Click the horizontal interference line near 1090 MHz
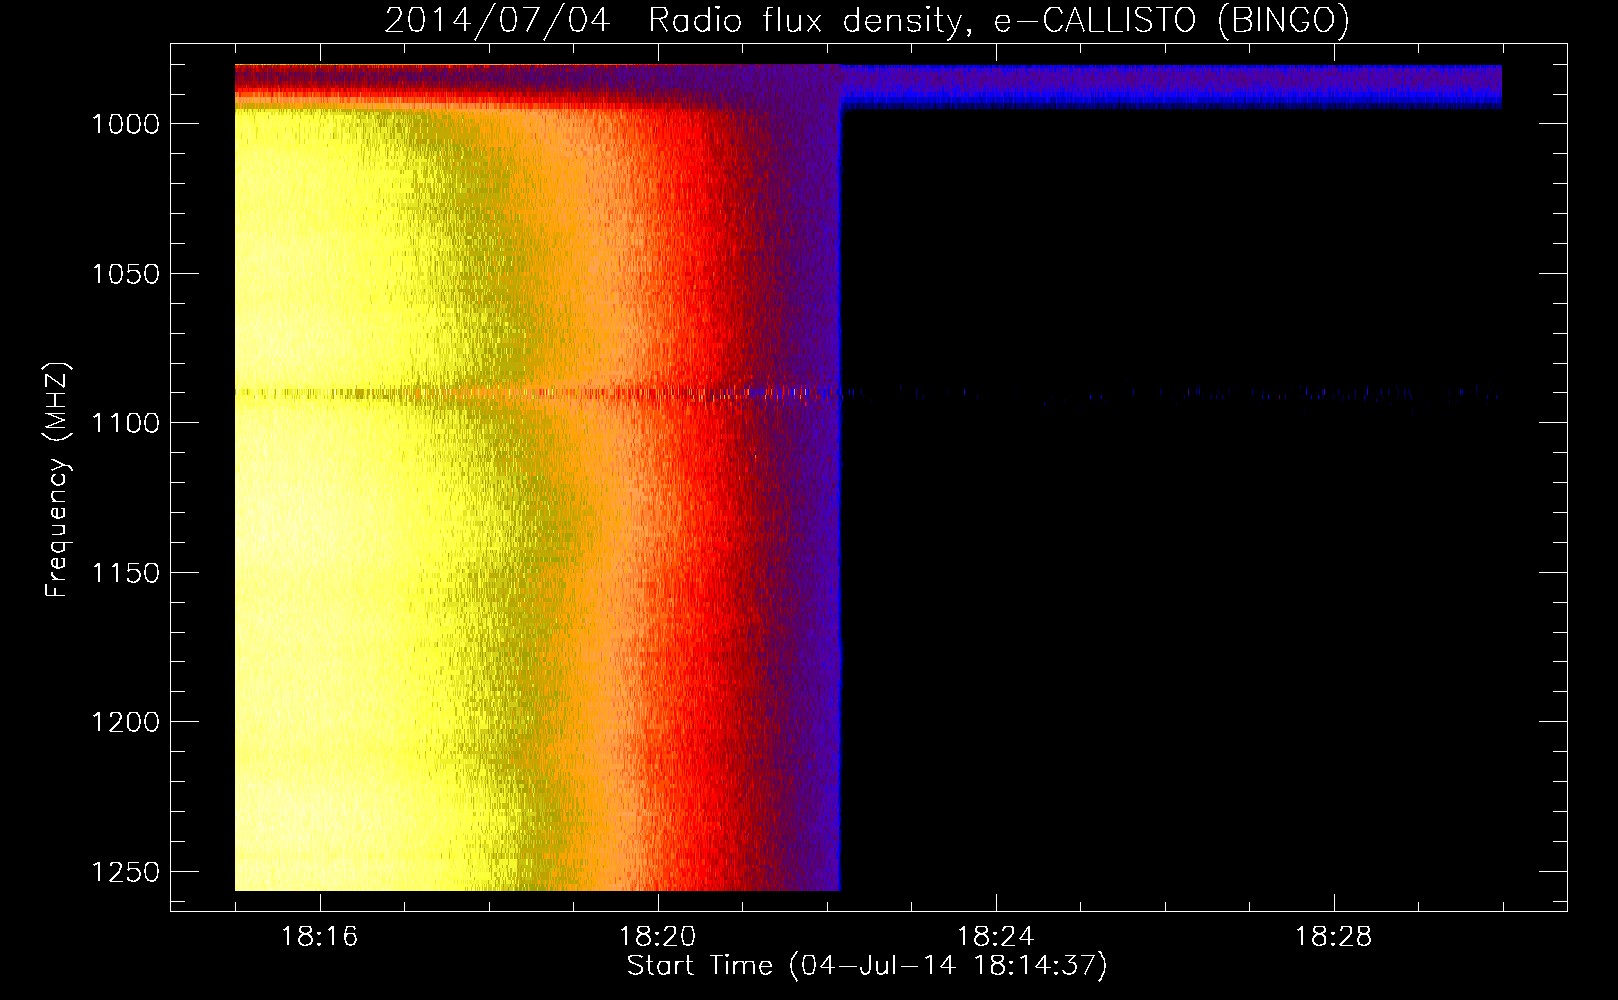 (x=868, y=393)
